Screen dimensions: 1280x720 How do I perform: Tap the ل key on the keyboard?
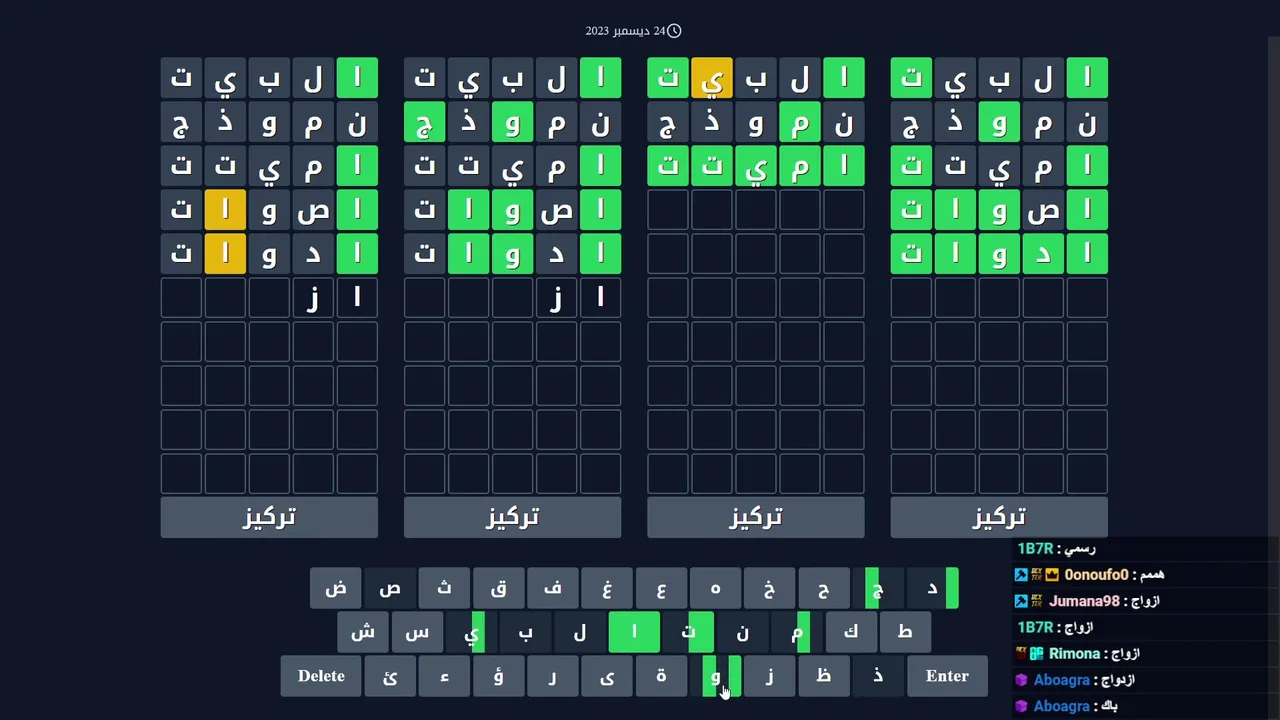click(x=579, y=632)
